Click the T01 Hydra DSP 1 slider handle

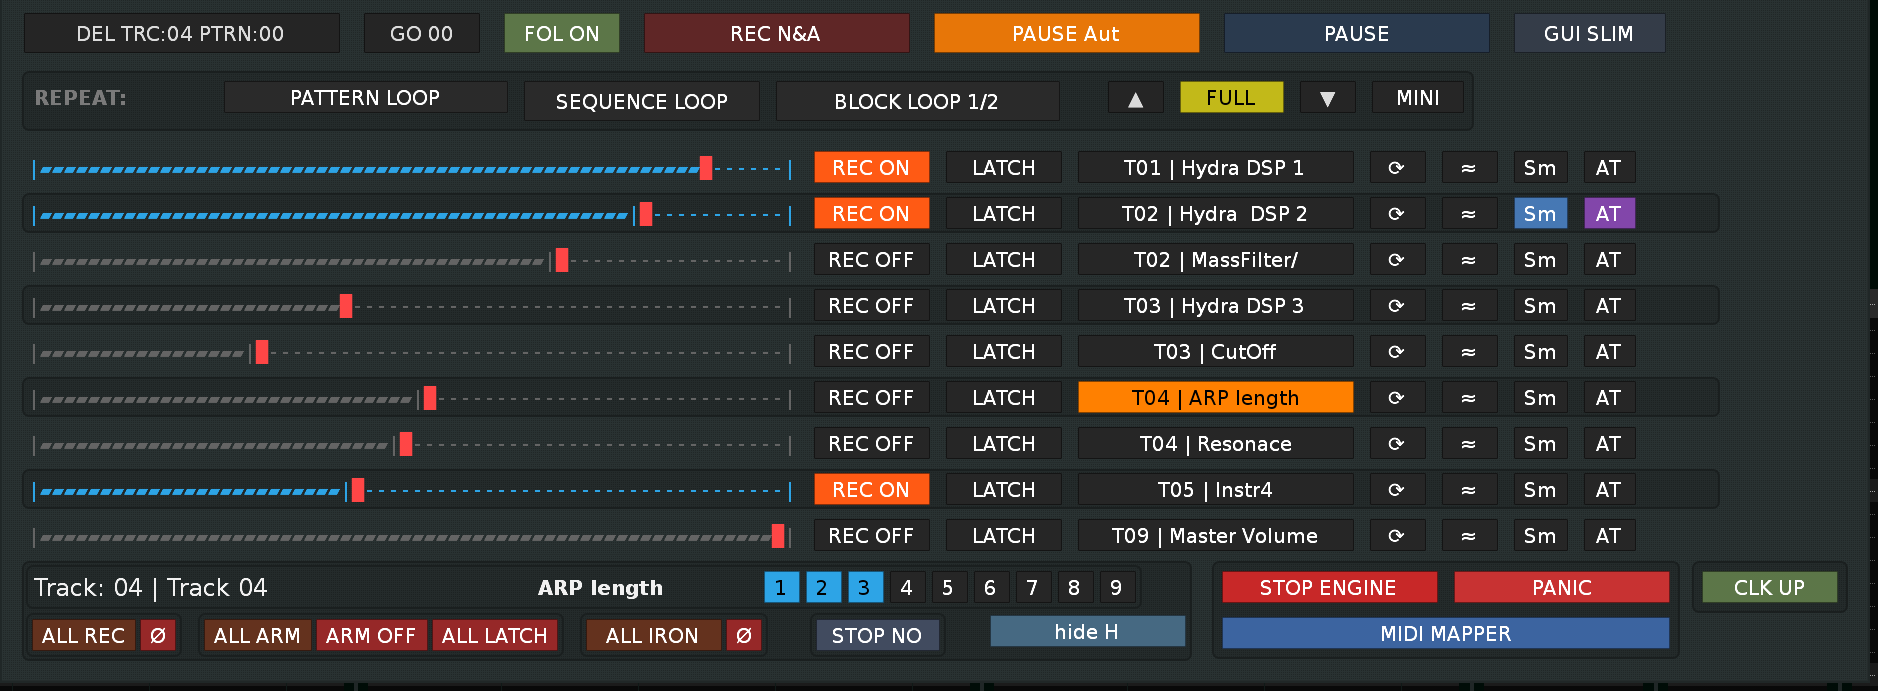706,168
